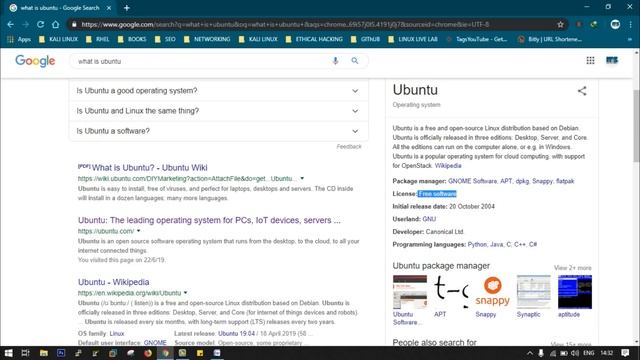Open the browser home page
640x360 pixels.
(56, 24)
